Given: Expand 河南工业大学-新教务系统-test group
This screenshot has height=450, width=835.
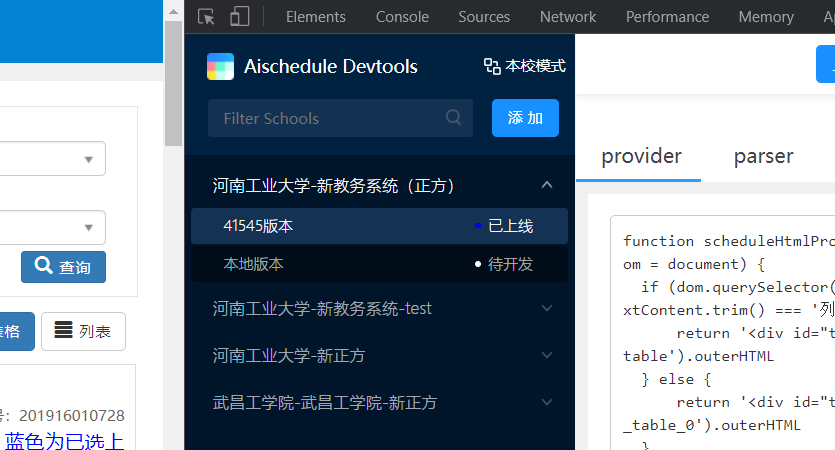Looking at the screenshot, I should [546, 309].
